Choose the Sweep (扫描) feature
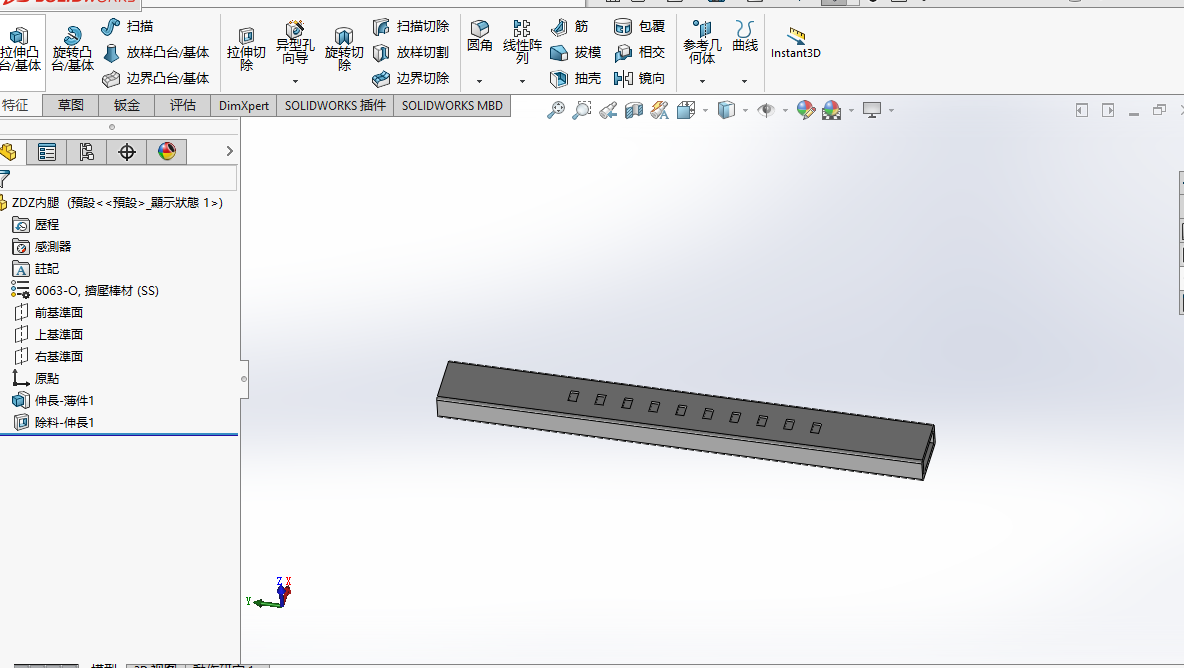This screenshot has height=668, width=1184. point(127,26)
